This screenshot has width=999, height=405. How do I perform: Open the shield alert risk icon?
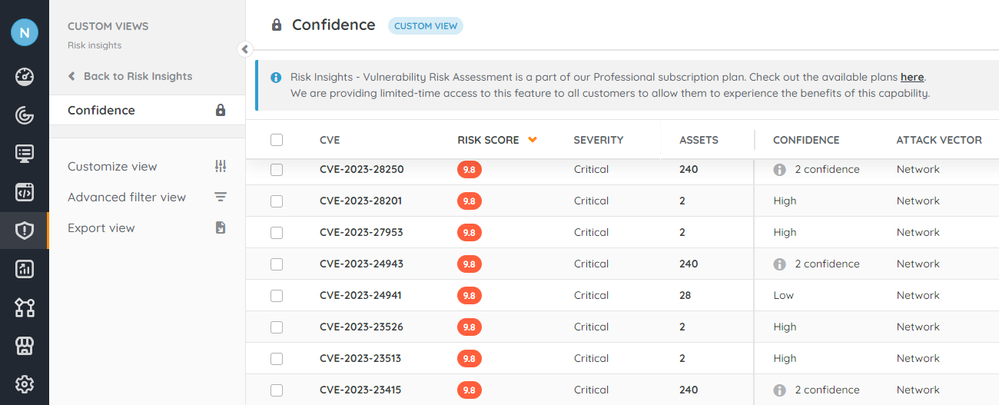pyautogui.click(x=25, y=230)
